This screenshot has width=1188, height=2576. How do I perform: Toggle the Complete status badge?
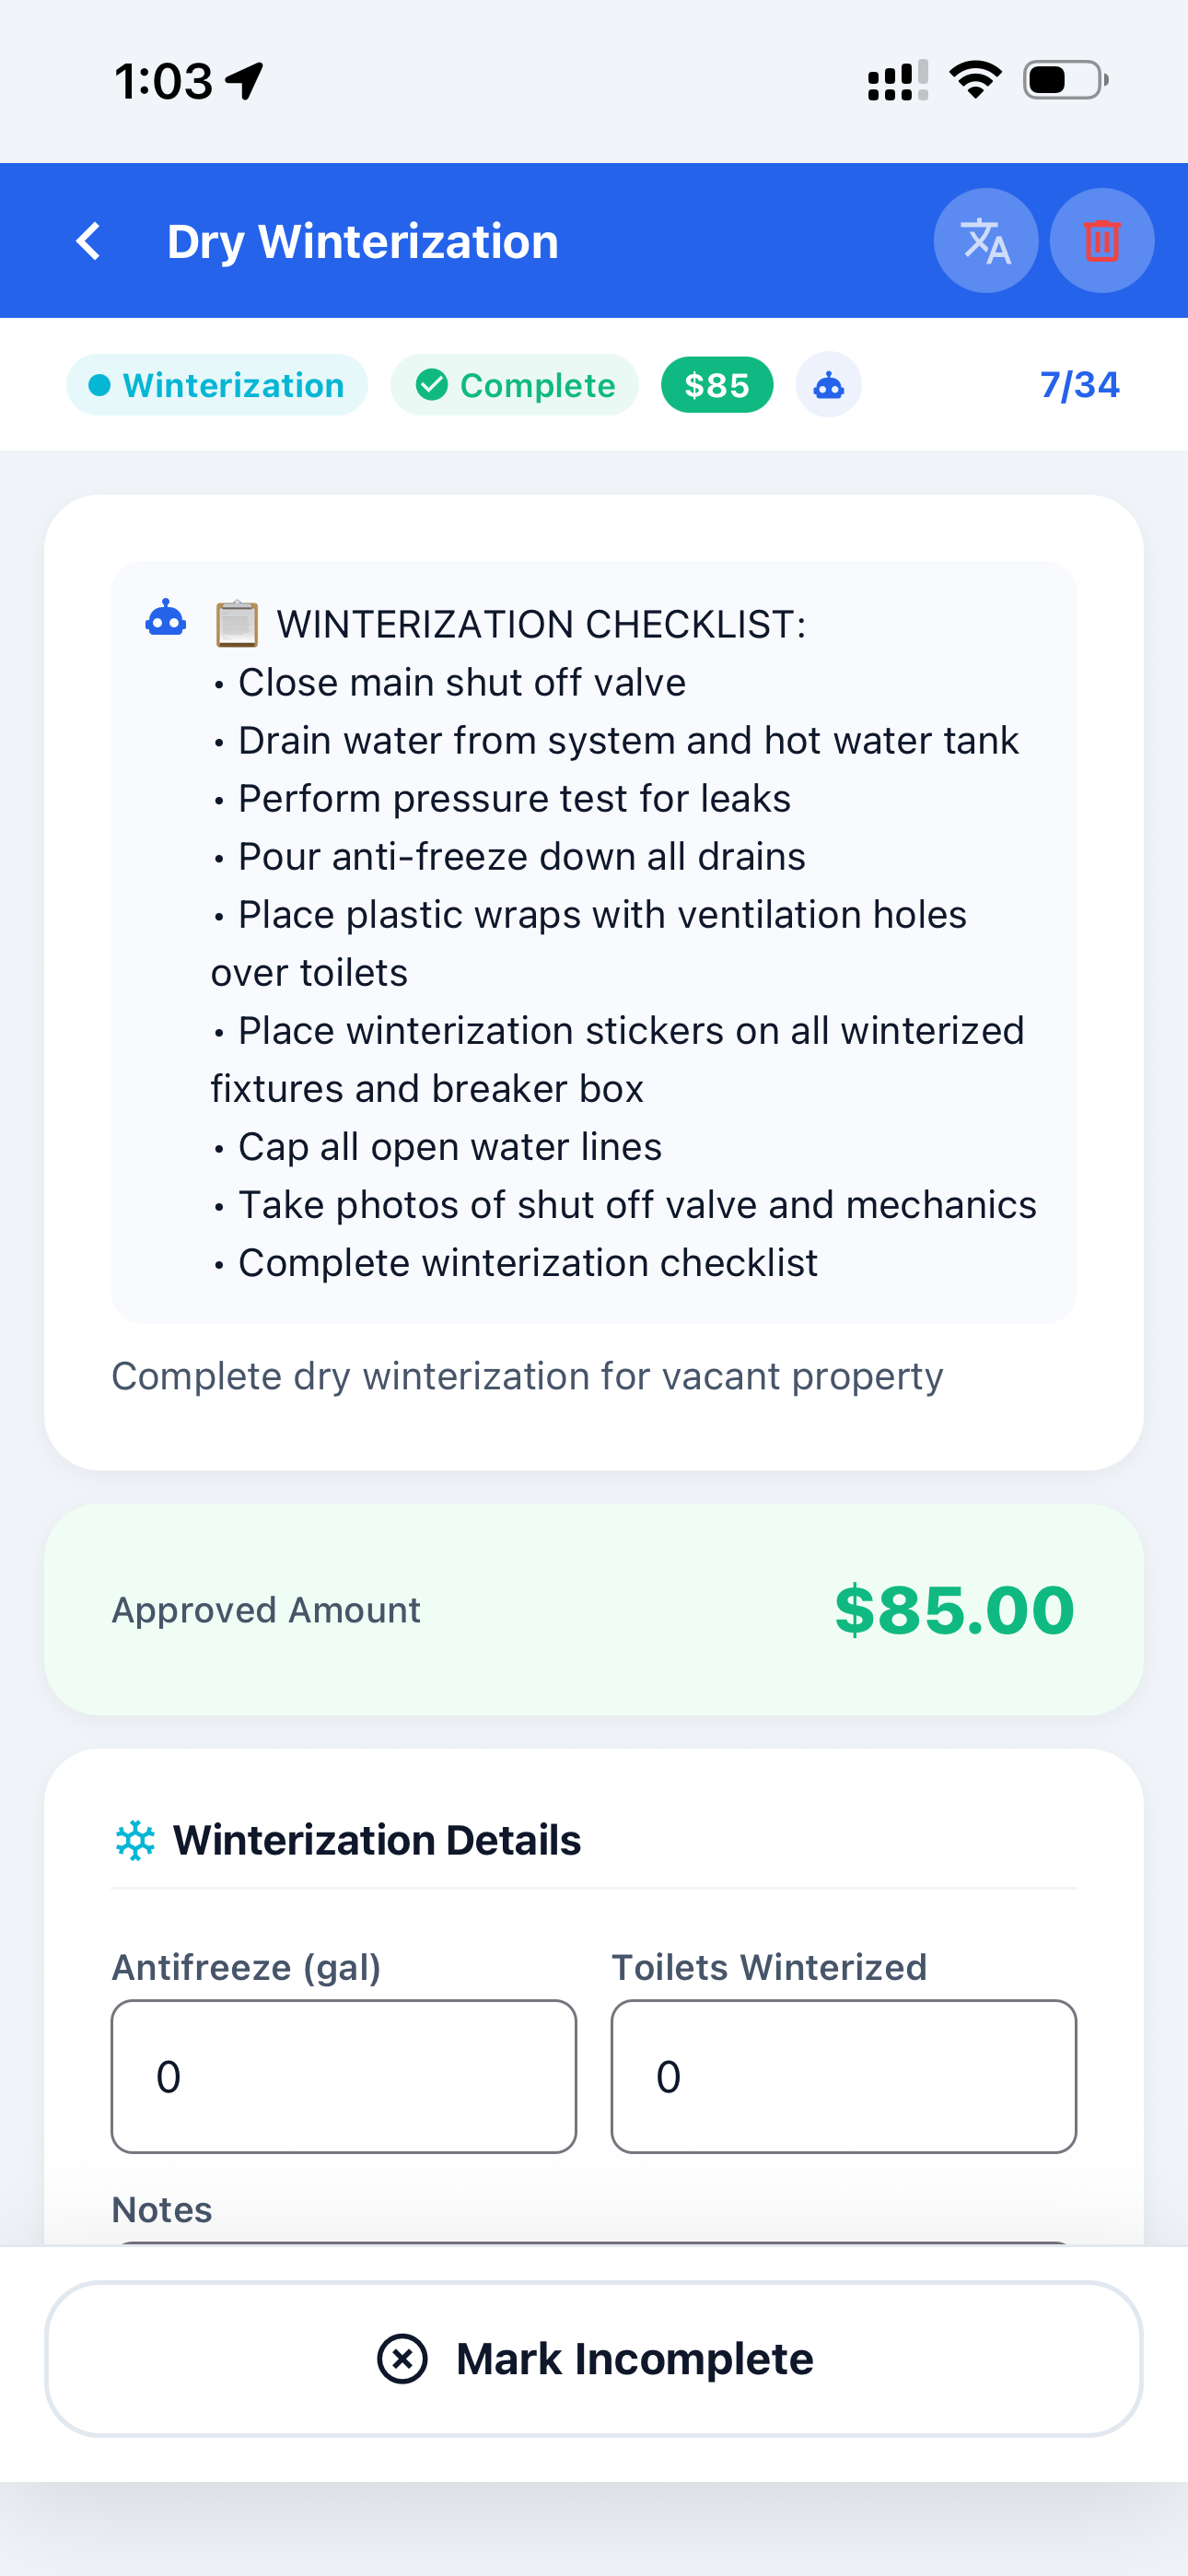click(515, 385)
